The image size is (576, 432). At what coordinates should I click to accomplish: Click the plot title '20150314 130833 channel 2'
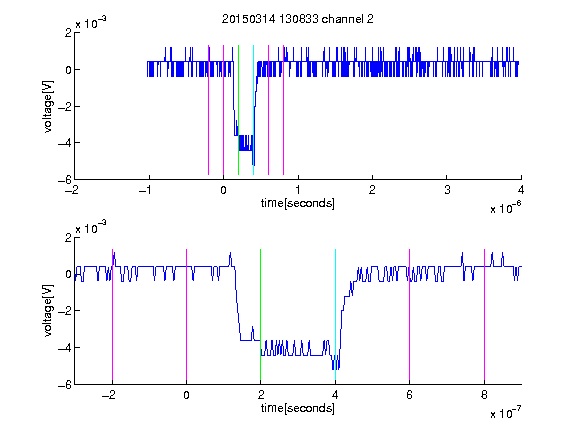pos(298,19)
